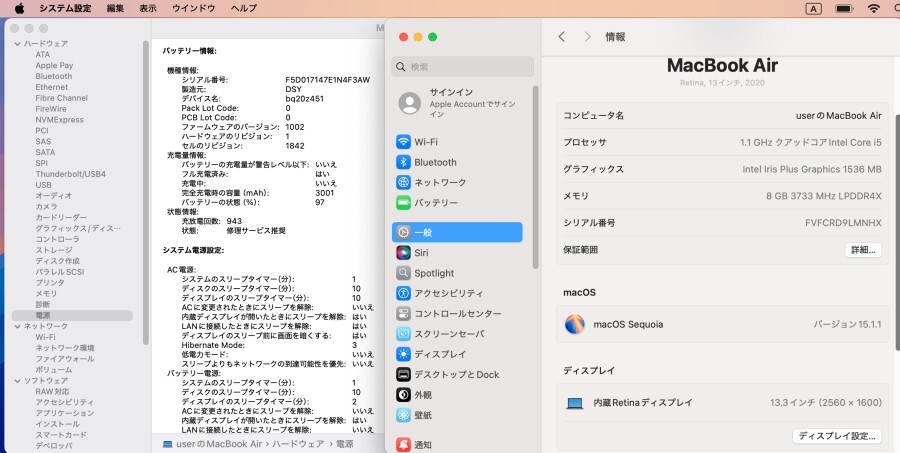Select 電源 in the hardware tree

pyautogui.click(x=72, y=315)
